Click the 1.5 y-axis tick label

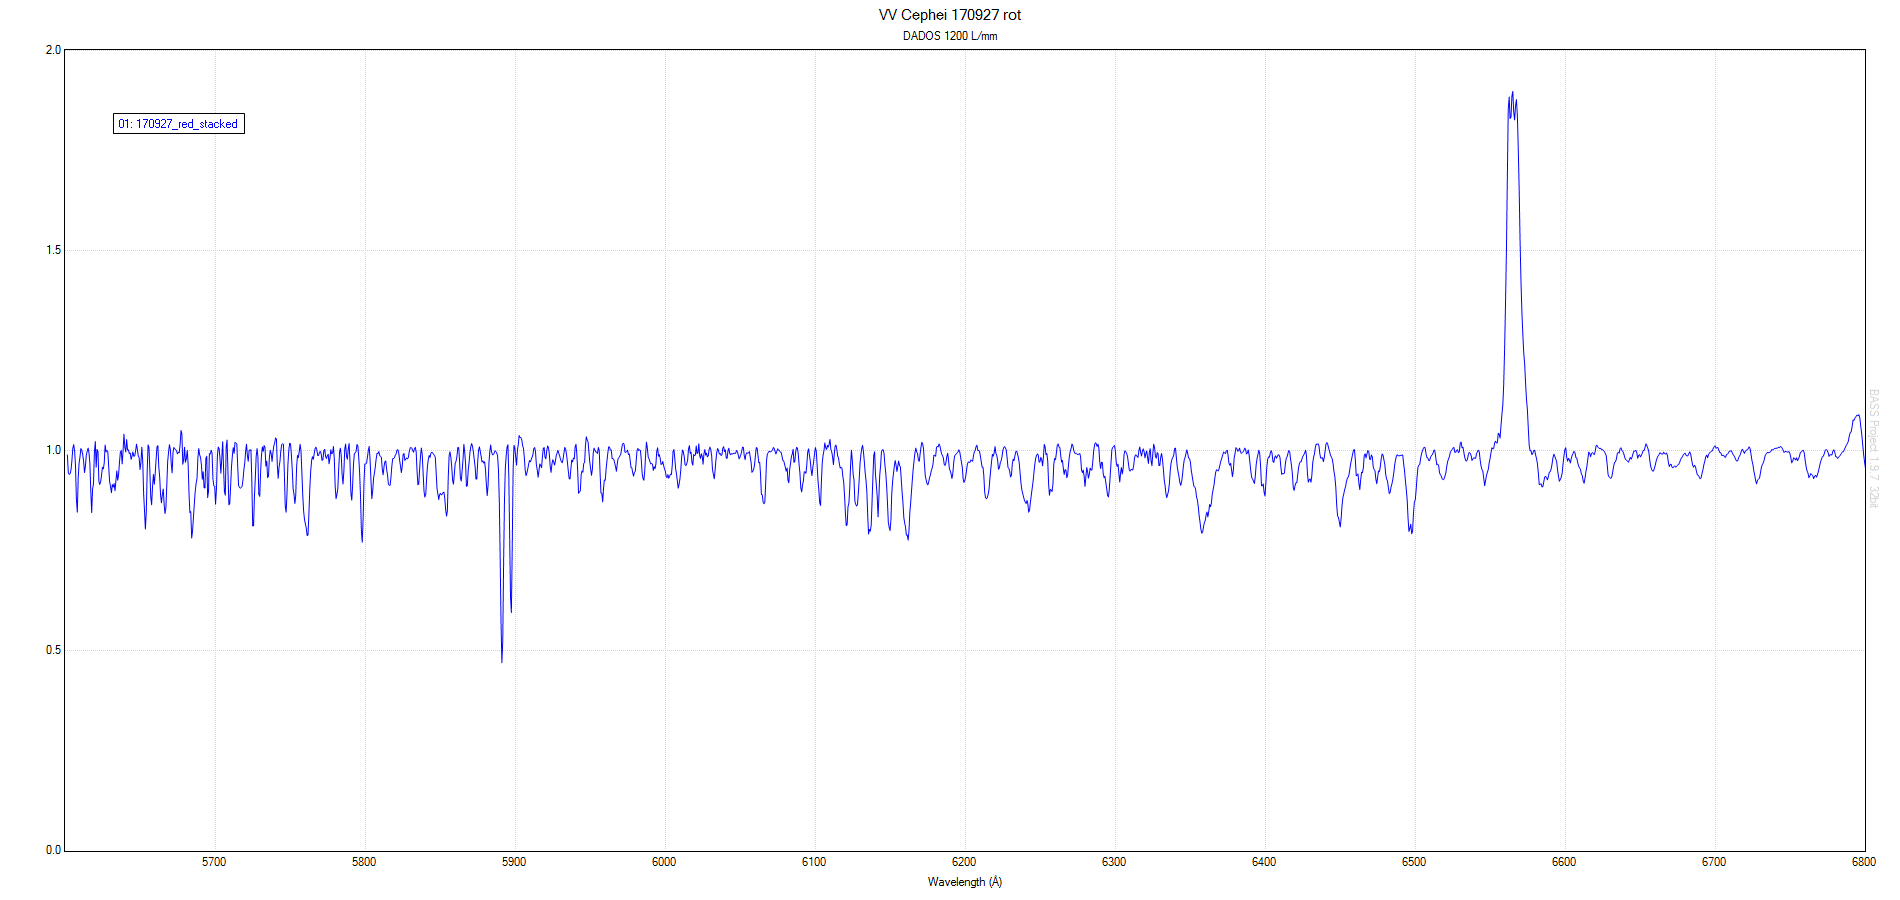53,250
